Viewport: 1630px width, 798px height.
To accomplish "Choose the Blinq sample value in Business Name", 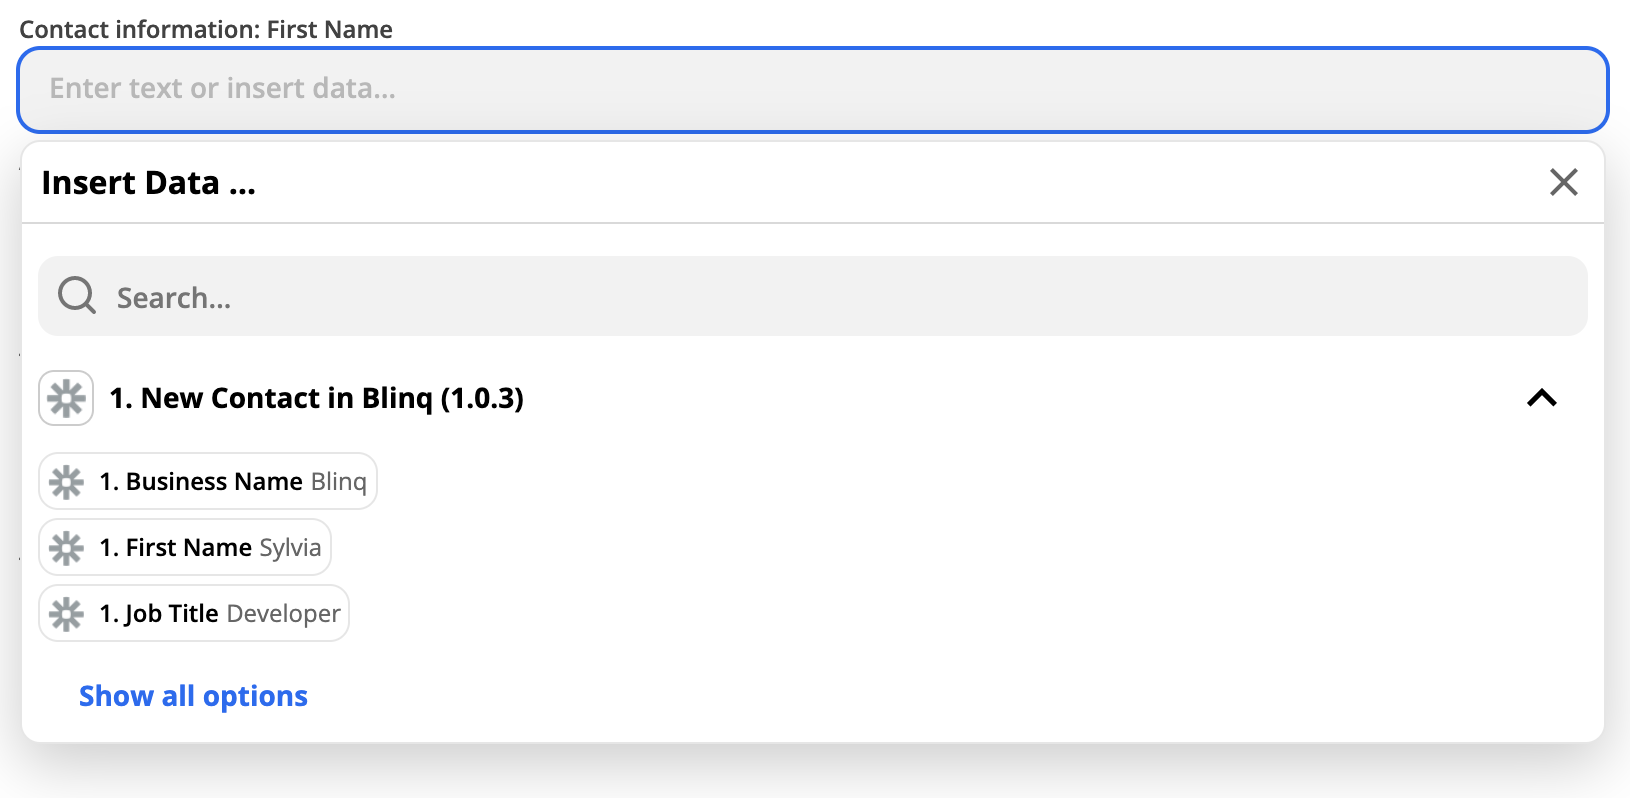I will click(x=339, y=482).
